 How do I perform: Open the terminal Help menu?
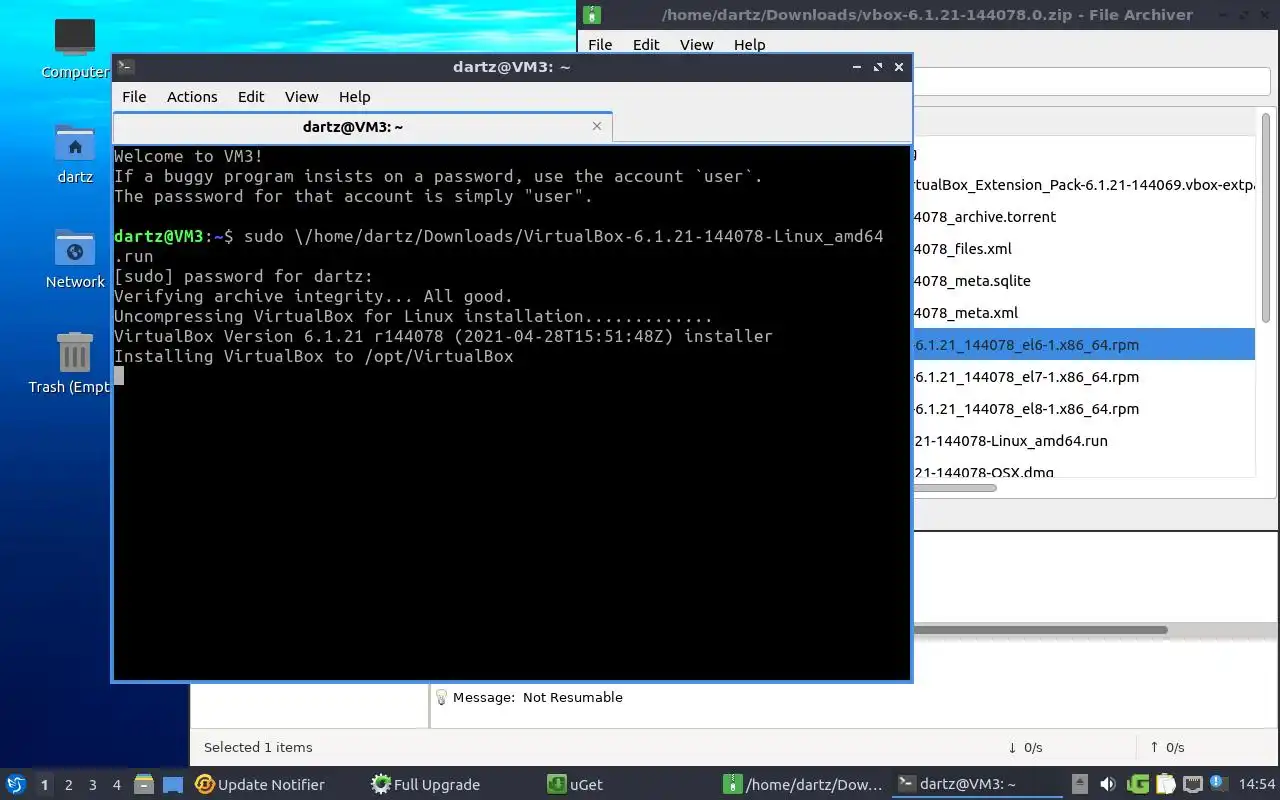[x=354, y=97]
